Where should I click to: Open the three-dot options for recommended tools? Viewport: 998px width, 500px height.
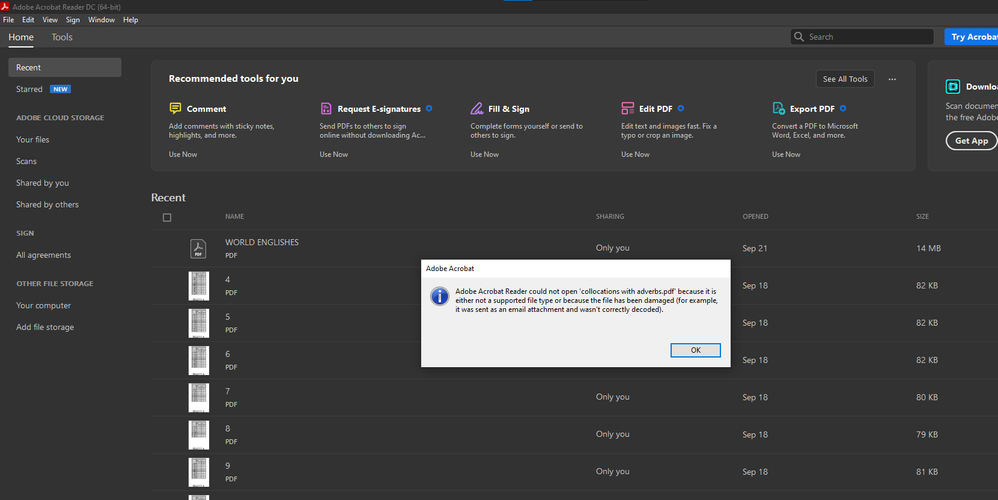pos(892,79)
